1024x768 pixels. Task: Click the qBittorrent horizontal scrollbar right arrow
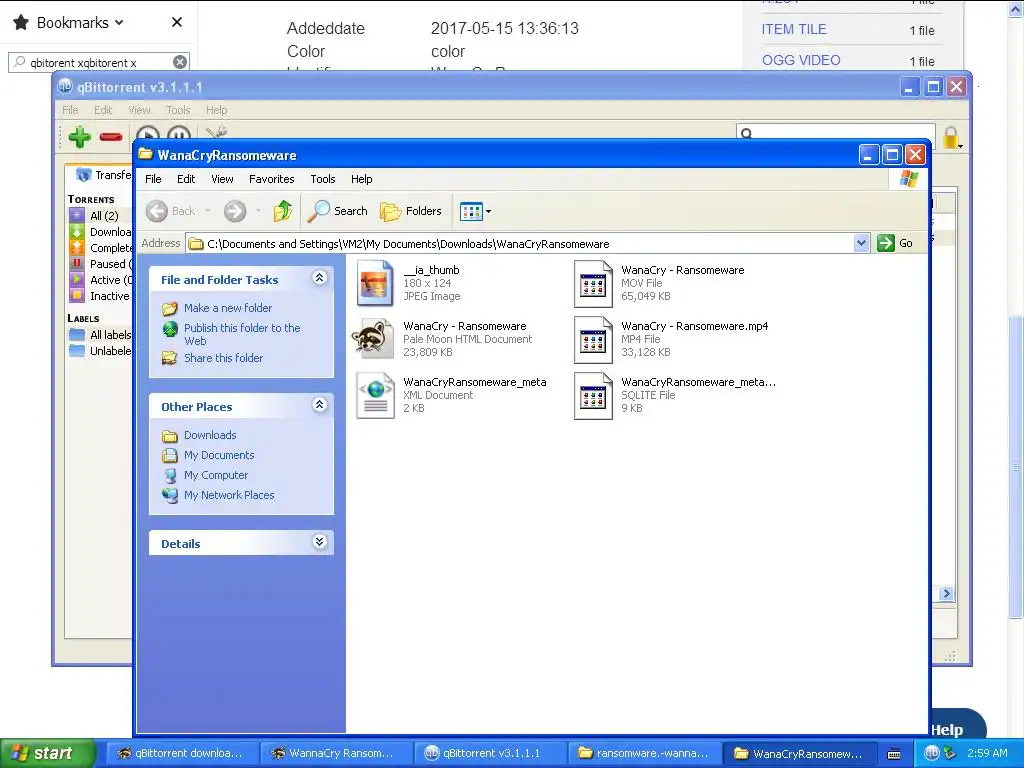click(946, 594)
